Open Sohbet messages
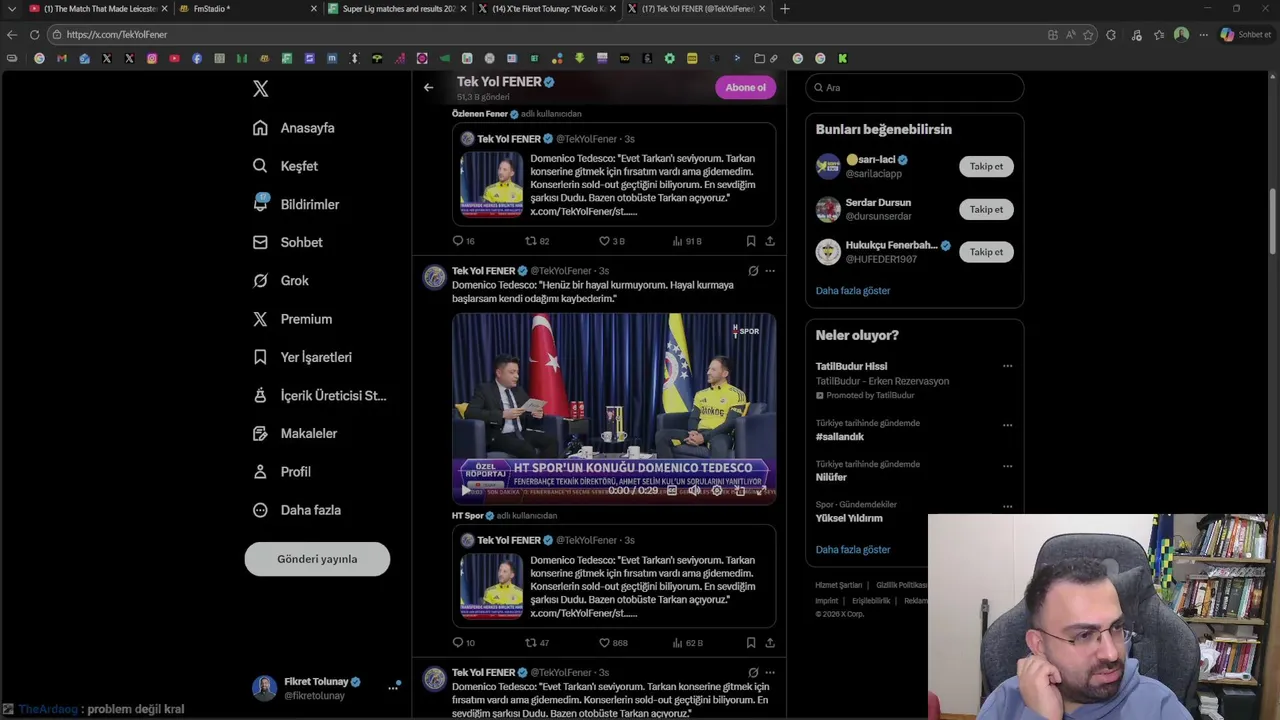Viewport: 1280px width, 720px height. [x=287, y=242]
